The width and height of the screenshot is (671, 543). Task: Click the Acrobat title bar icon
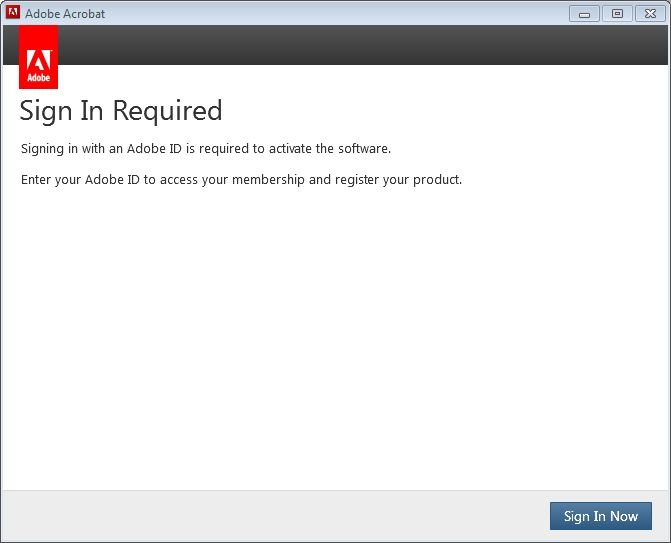12,12
